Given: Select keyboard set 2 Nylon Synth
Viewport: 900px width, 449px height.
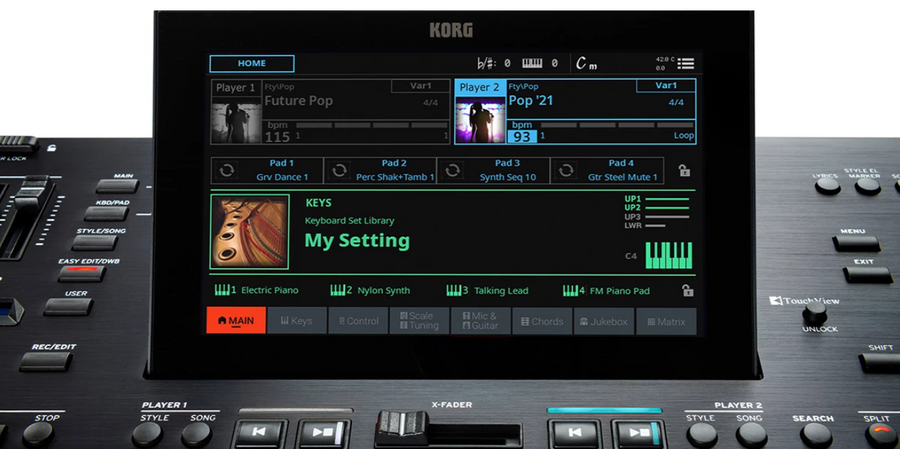Looking at the screenshot, I should click(x=370, y=291).
